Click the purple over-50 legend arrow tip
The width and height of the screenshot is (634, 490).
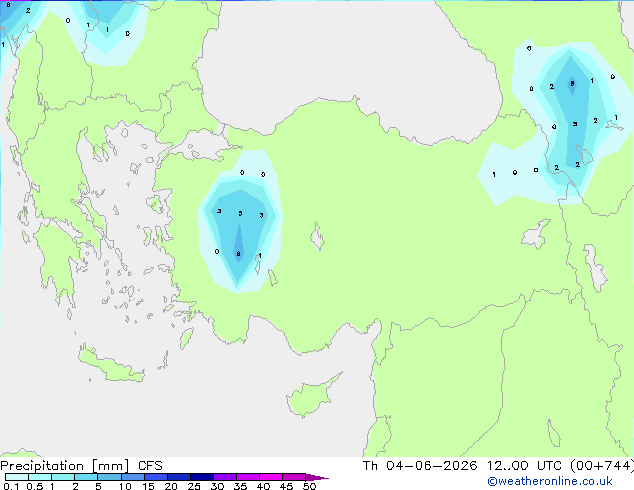click(317, 477)
